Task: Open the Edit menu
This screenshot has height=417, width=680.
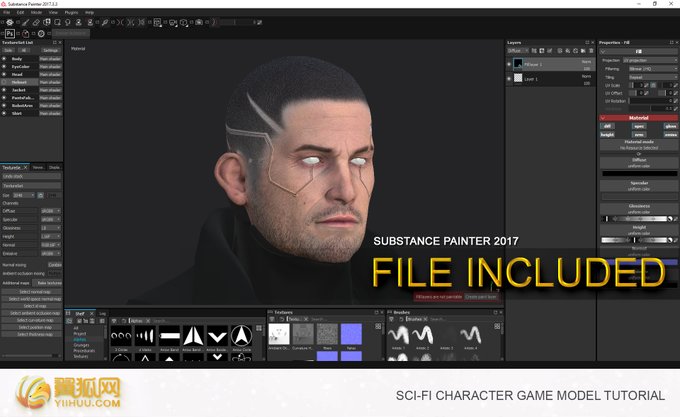Action: 20,13
